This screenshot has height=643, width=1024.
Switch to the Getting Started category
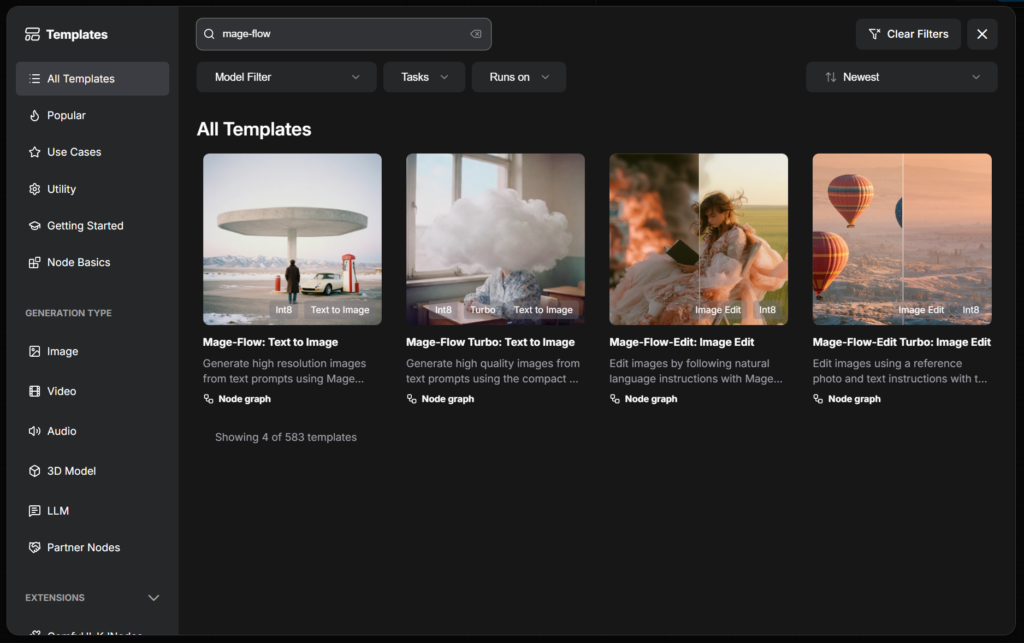click(x=93, y=226)
